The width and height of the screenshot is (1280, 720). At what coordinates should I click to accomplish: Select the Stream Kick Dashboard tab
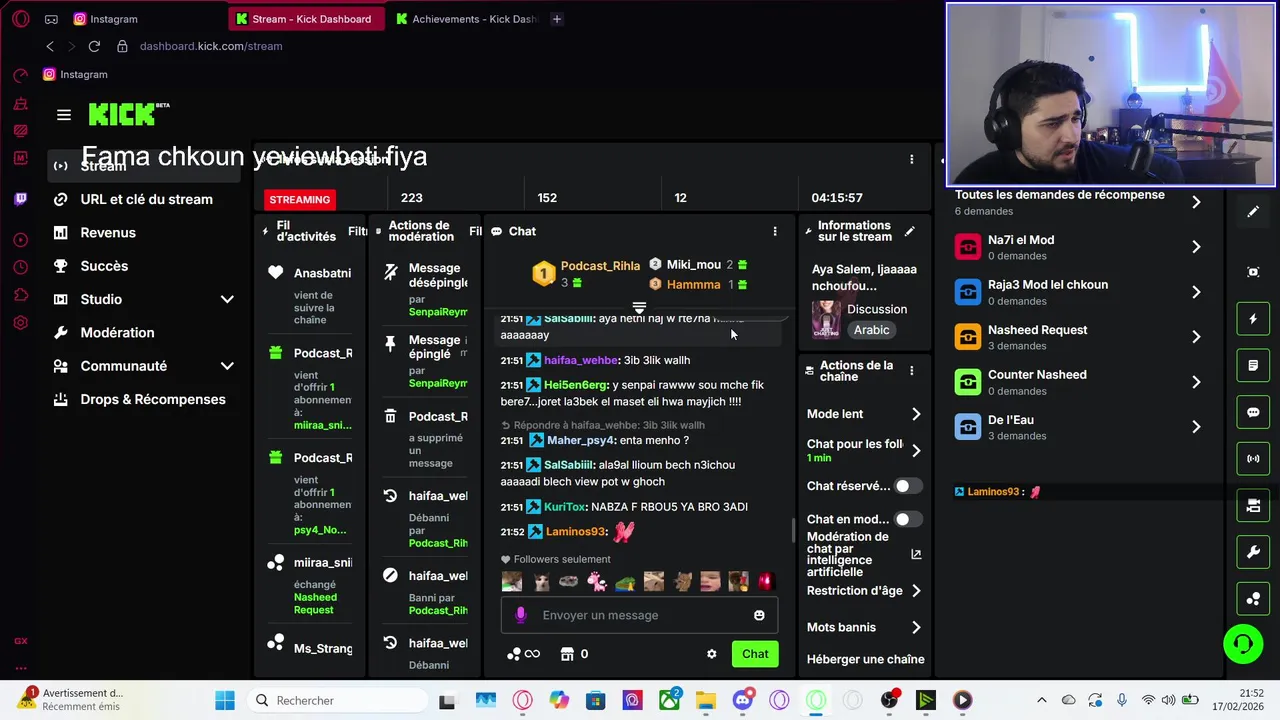[x=306, y=19]
